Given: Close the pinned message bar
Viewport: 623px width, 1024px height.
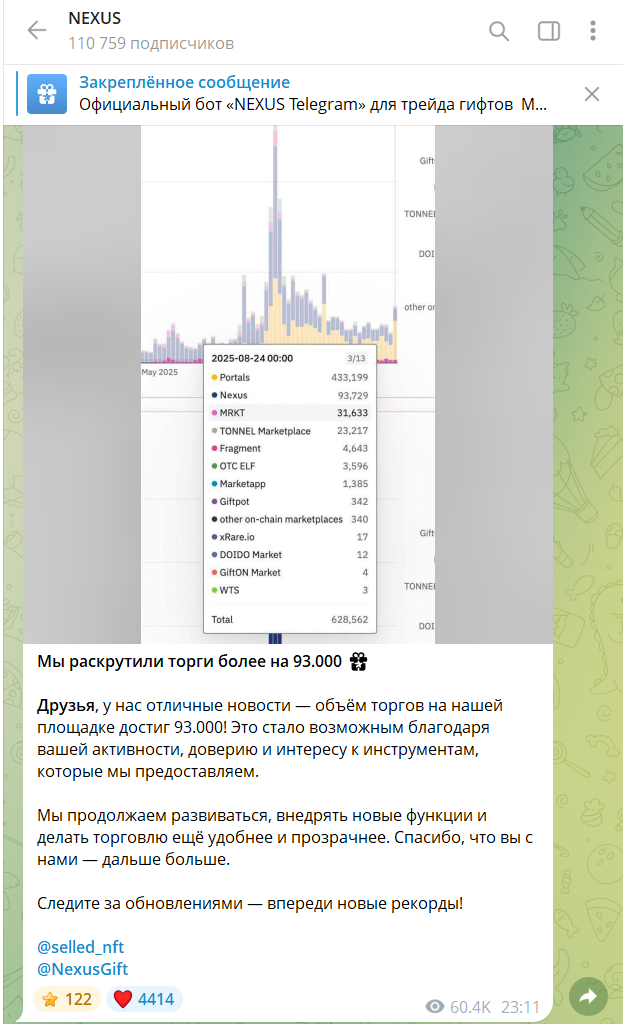Looking at the screenshot, I should pos(592,94).
